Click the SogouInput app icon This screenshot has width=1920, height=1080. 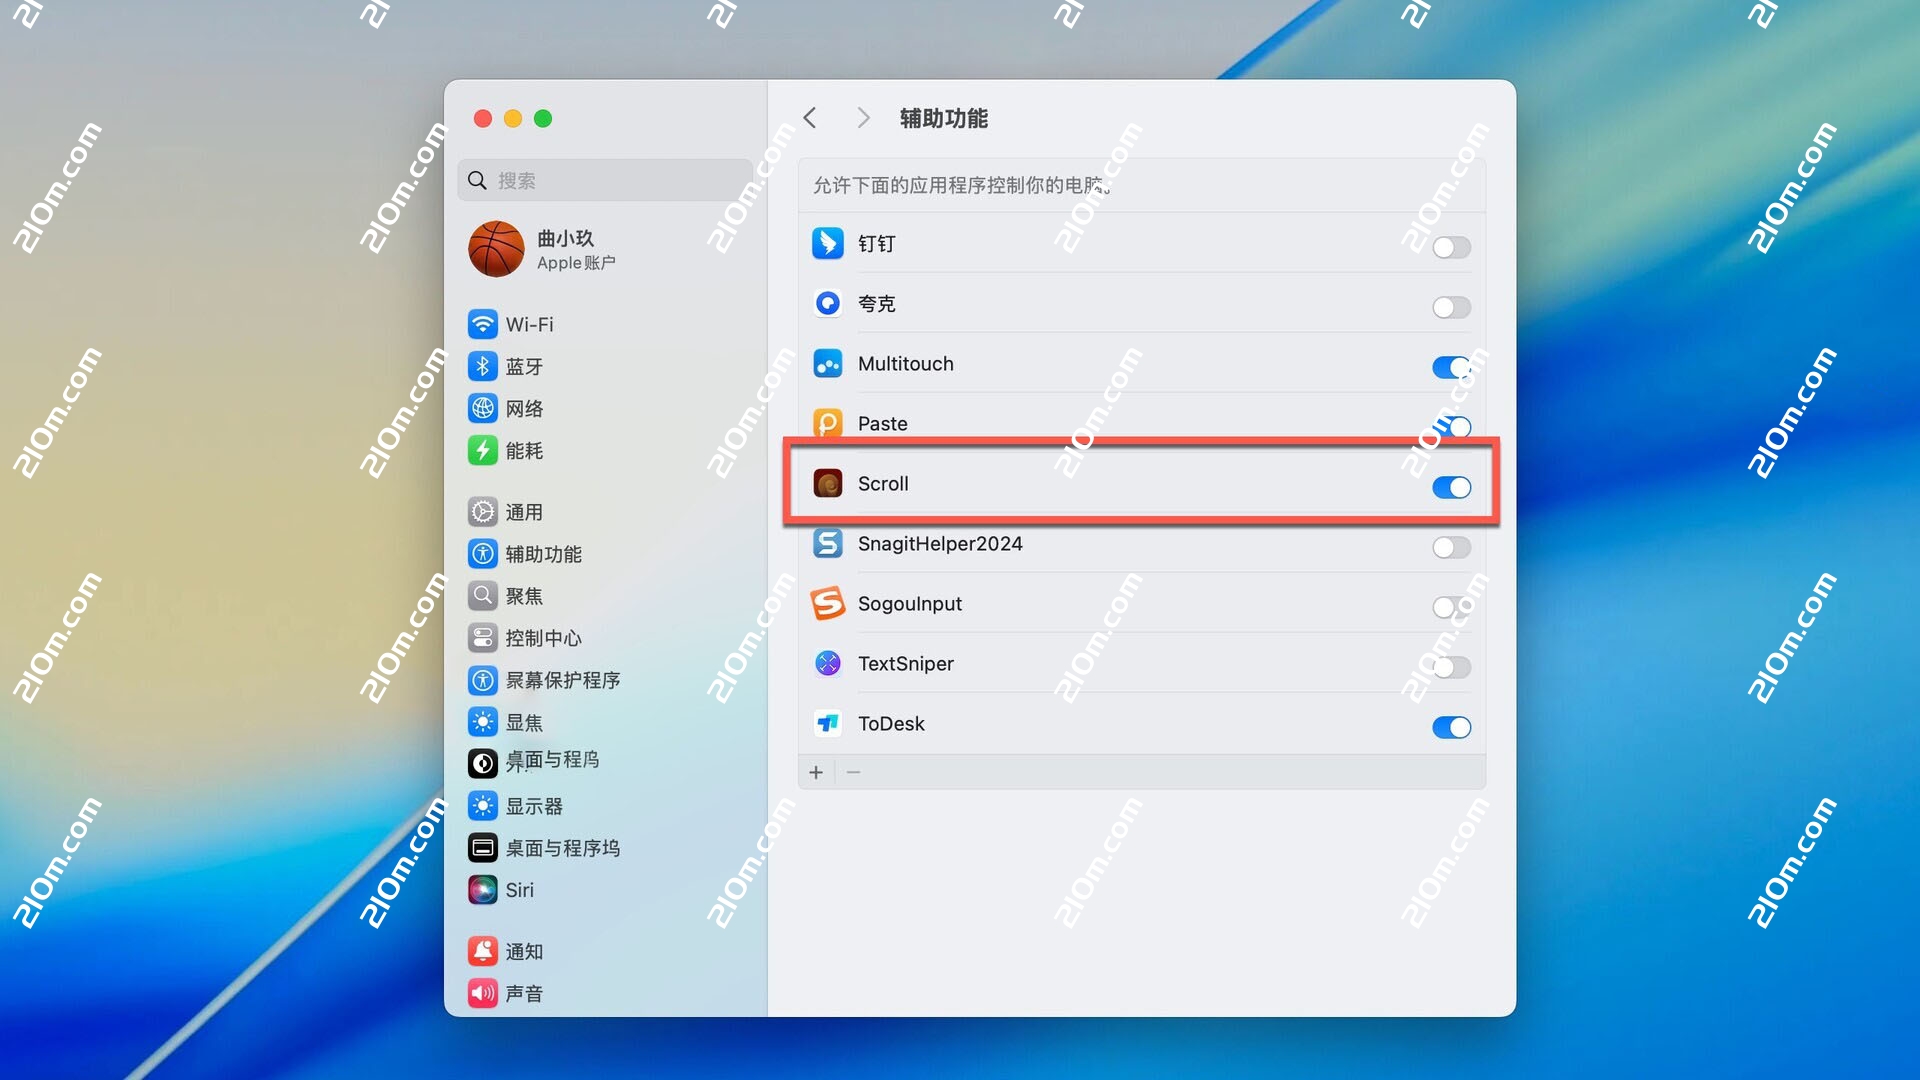click(x=828, y=603)
